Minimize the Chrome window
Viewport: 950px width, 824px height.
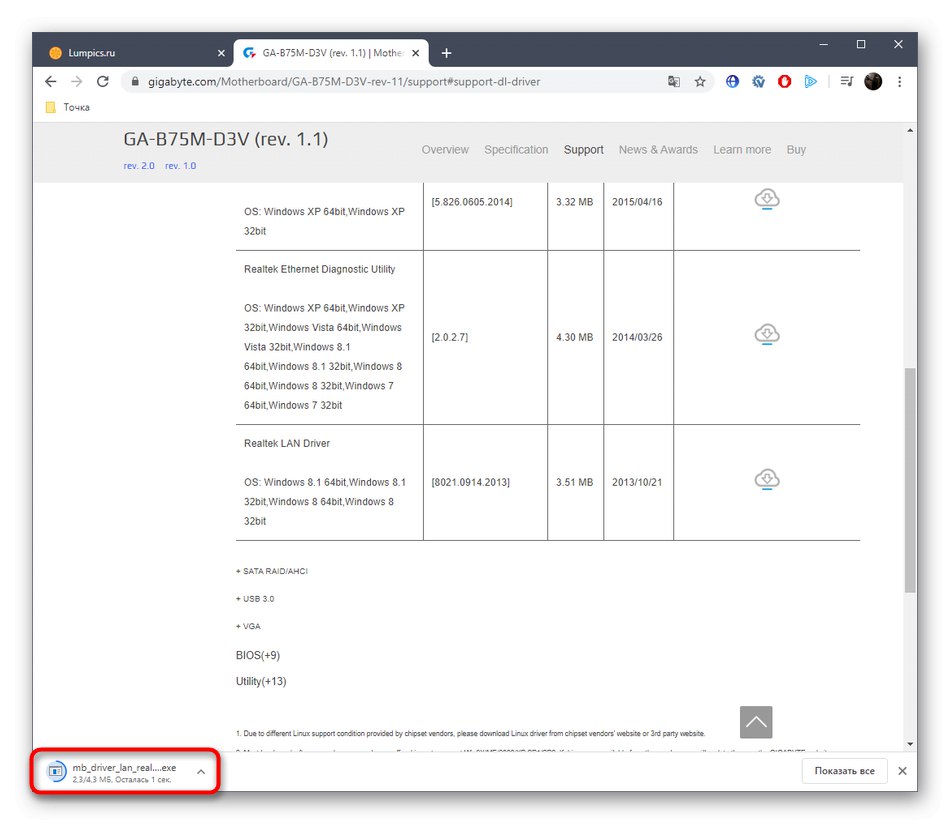(823, 44)
